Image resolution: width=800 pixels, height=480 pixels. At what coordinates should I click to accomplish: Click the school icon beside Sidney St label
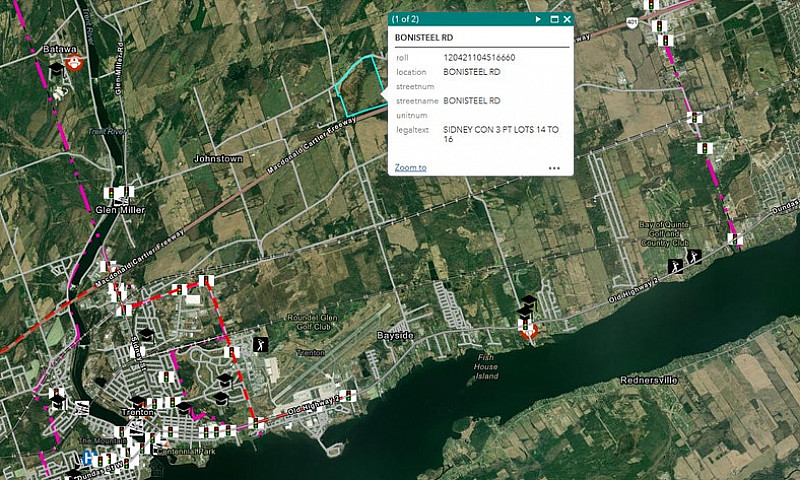click(x=147, y=335)
